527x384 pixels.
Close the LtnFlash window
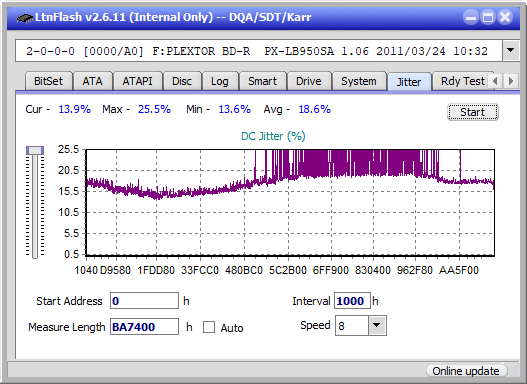(x=504, y=17)
